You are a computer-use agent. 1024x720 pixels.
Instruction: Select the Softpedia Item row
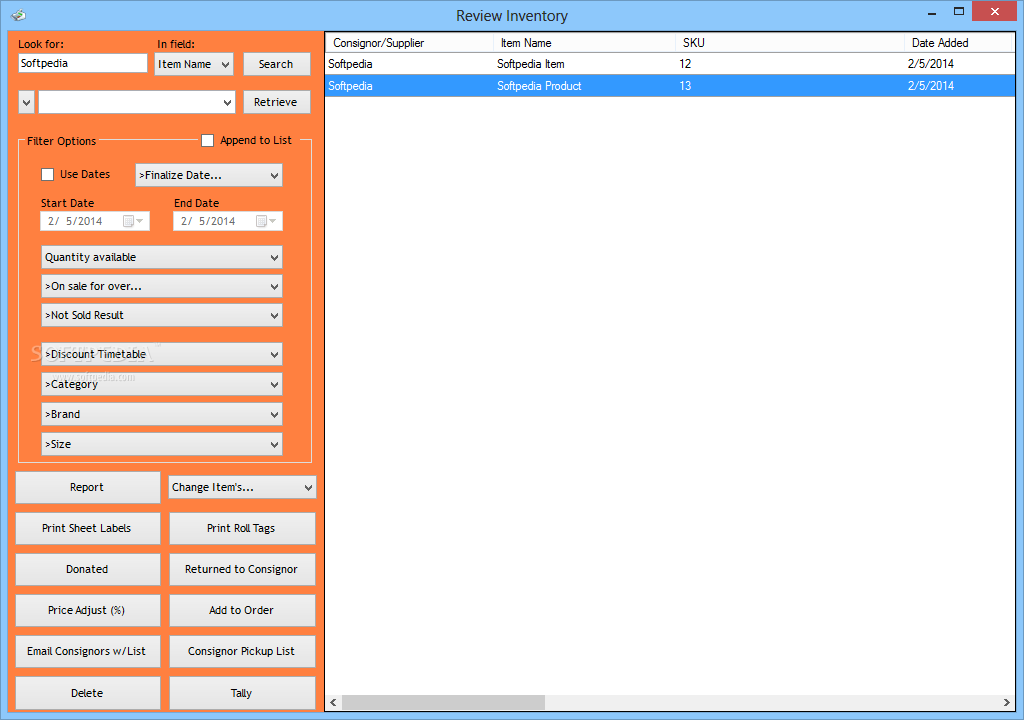click(x=670, y=64)
